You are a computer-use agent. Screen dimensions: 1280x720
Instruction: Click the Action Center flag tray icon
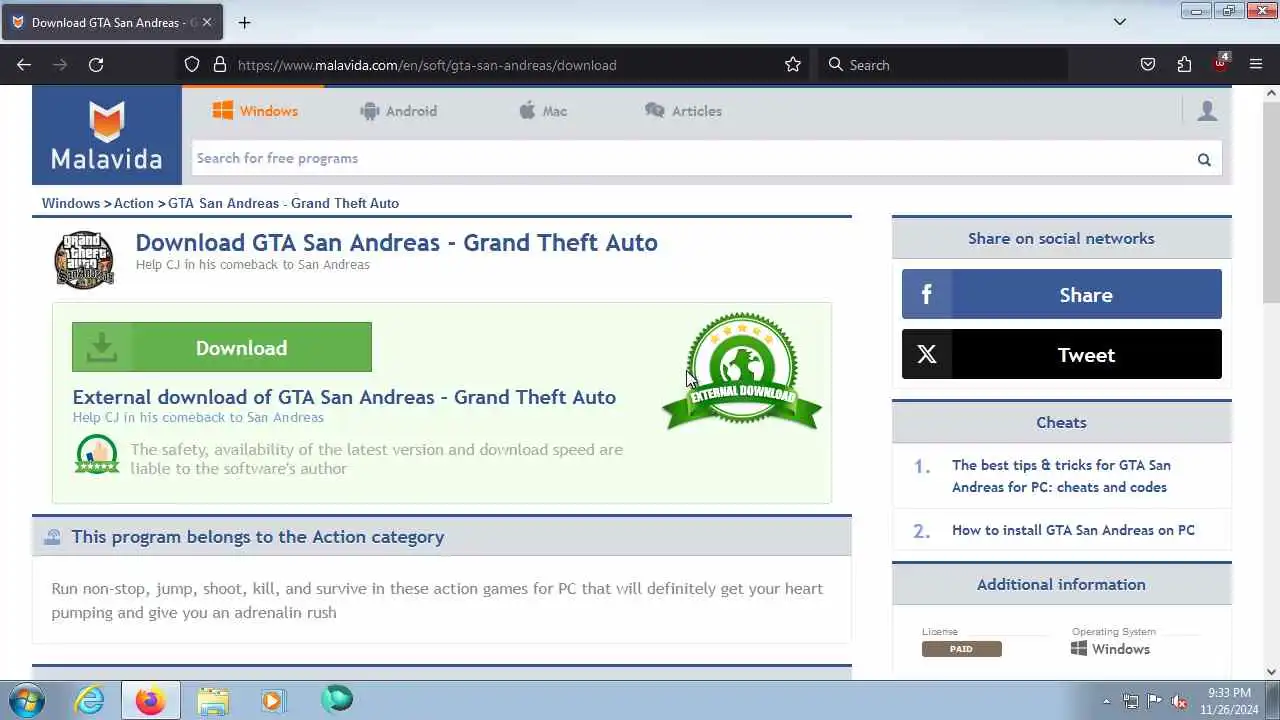tap(1155, 701)
